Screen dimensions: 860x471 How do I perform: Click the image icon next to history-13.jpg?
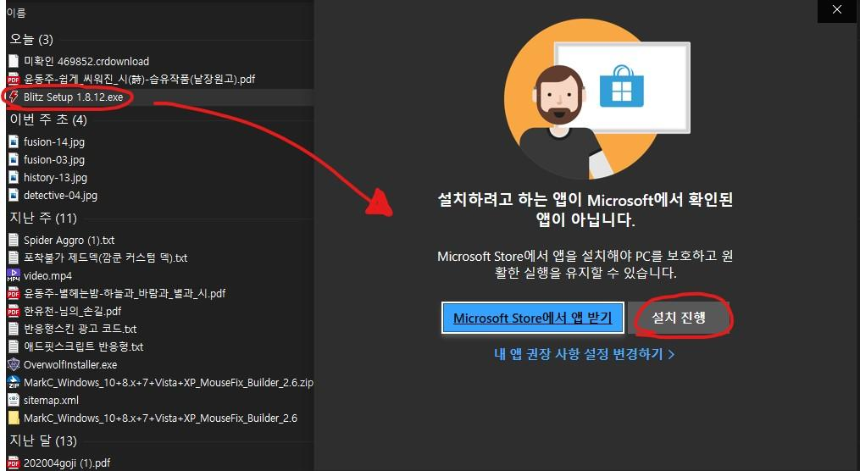point(13,178)
